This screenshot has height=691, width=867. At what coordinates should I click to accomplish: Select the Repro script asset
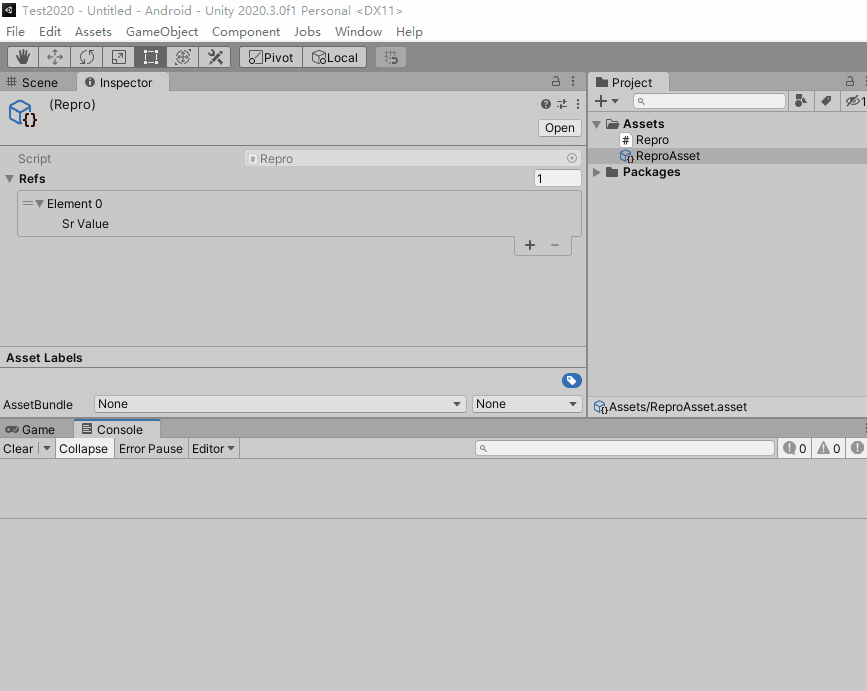point(645,140)
